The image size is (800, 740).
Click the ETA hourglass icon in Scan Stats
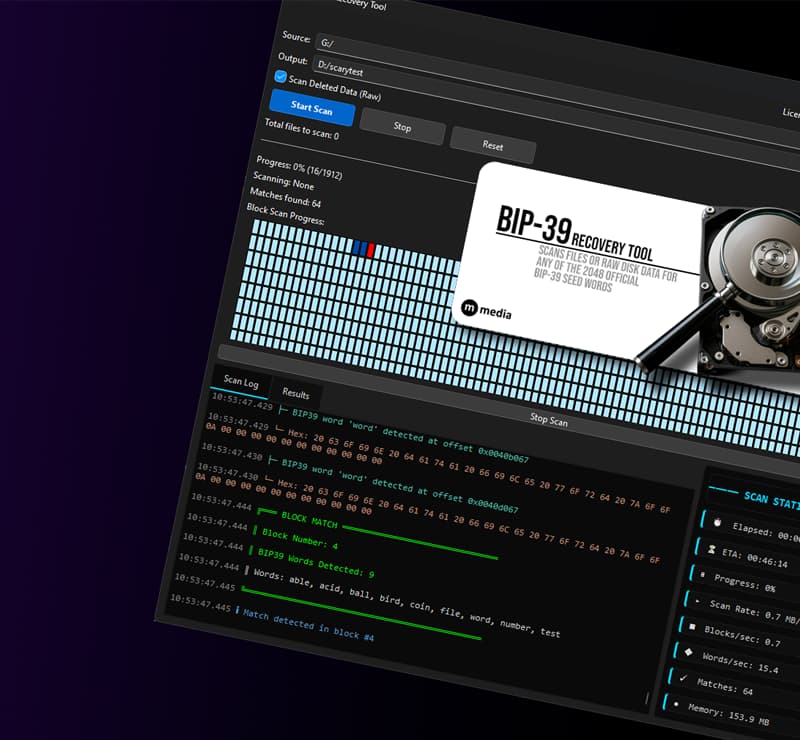(x=713, y=551)
